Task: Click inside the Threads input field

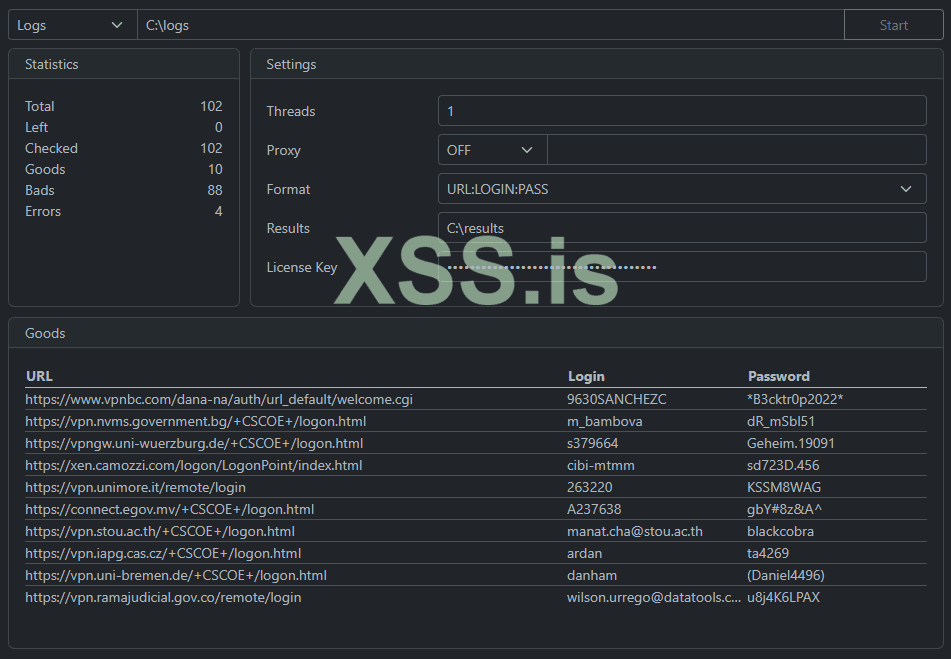Action: click(x=682, y=110)
